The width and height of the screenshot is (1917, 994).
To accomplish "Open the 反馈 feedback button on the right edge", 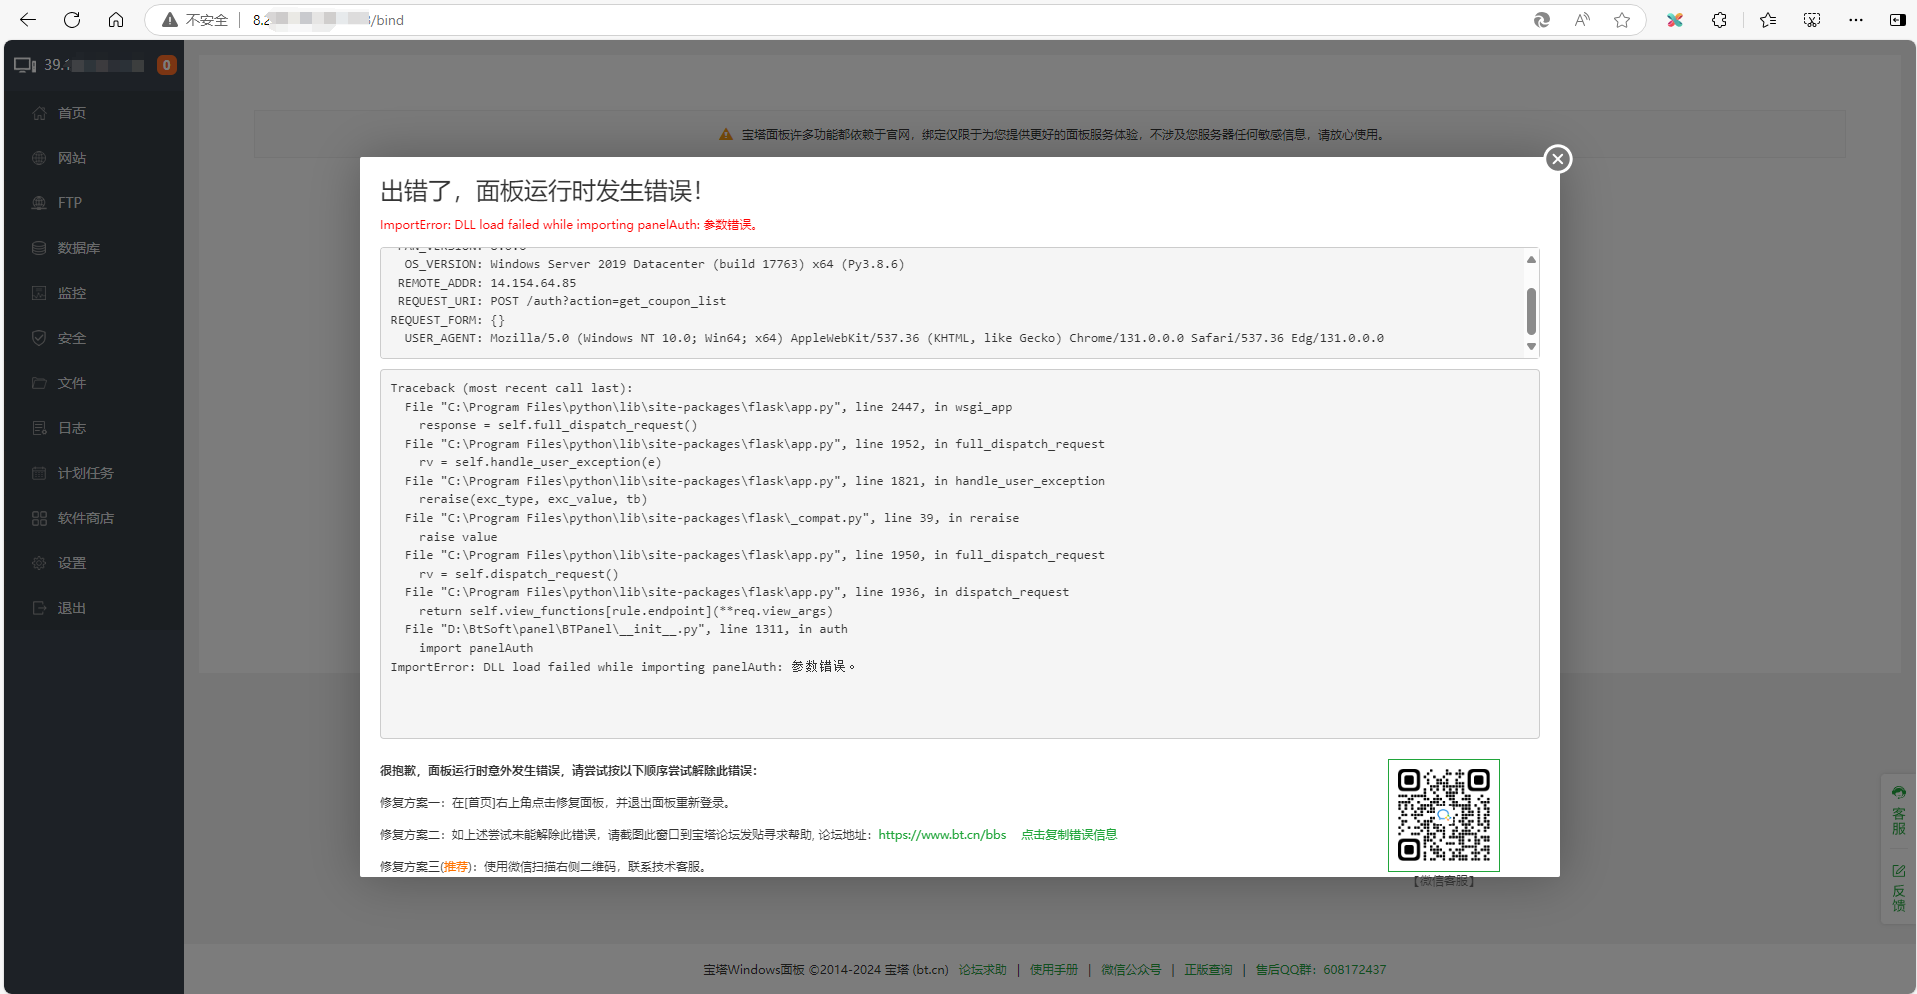I will point(1898,888).
